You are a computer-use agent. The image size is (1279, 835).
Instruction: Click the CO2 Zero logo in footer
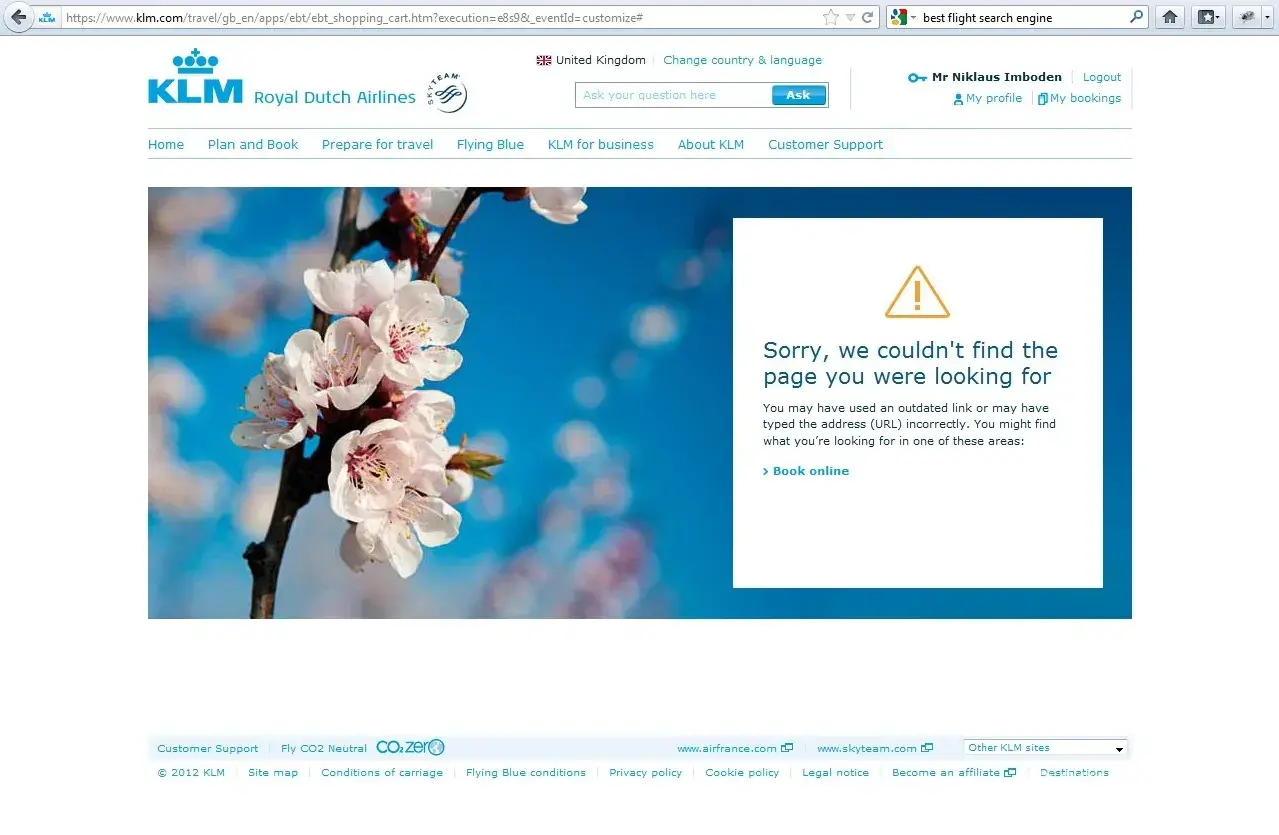(410, 747)
